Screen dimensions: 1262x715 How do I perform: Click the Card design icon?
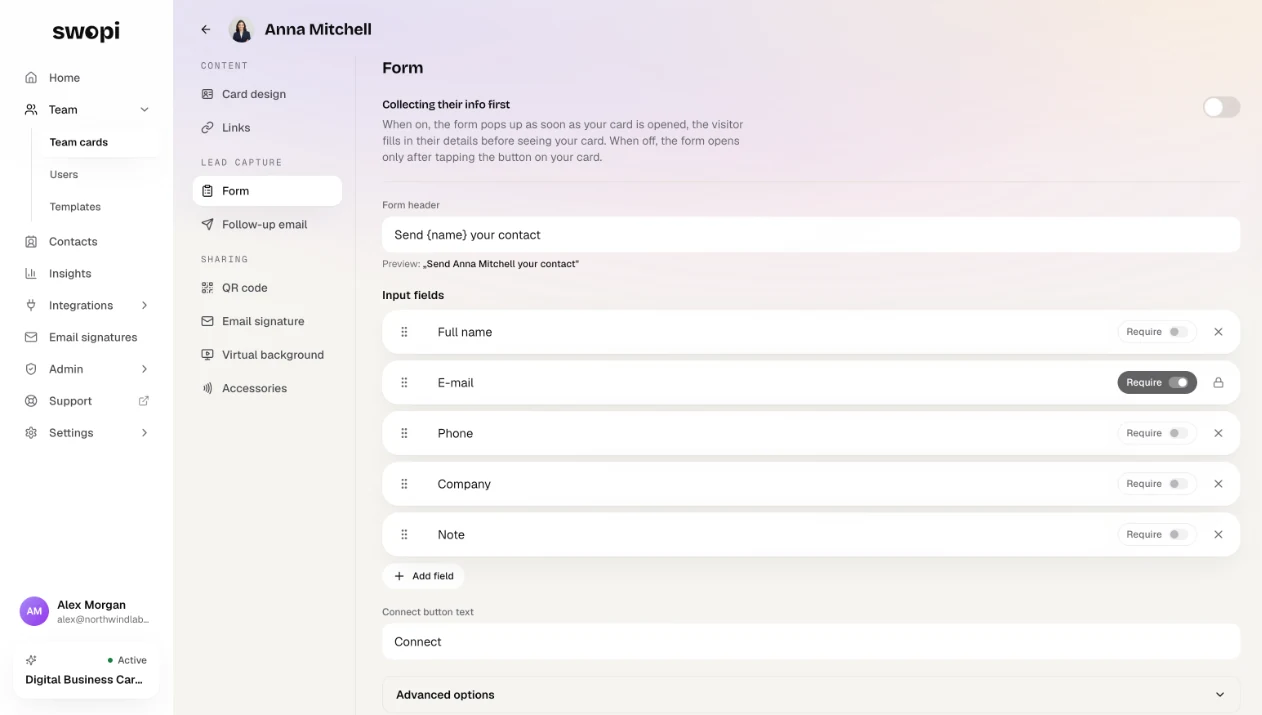coord(207,94)
